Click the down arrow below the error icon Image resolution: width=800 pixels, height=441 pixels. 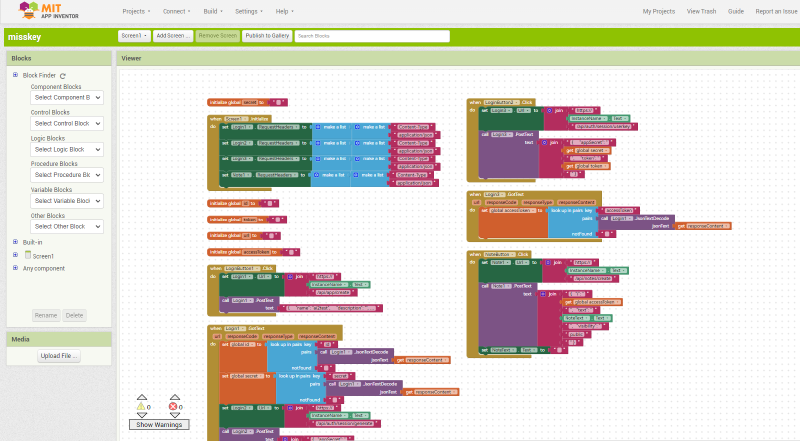pos(174,416)
